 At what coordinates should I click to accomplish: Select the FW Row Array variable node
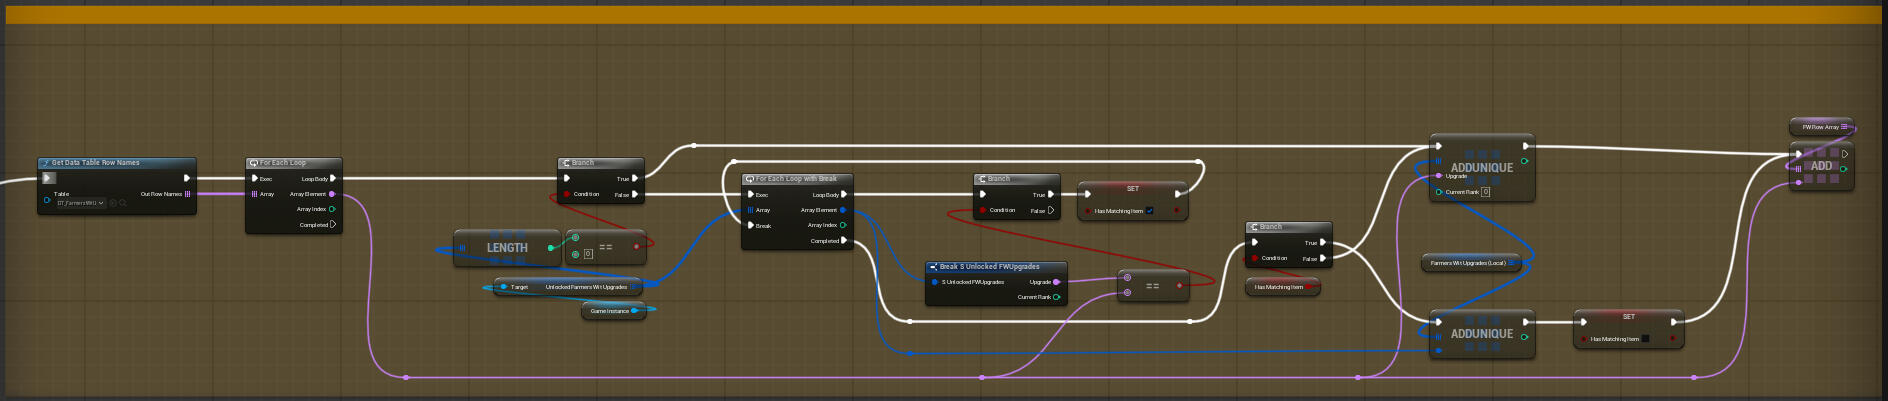click(1819, 127)
